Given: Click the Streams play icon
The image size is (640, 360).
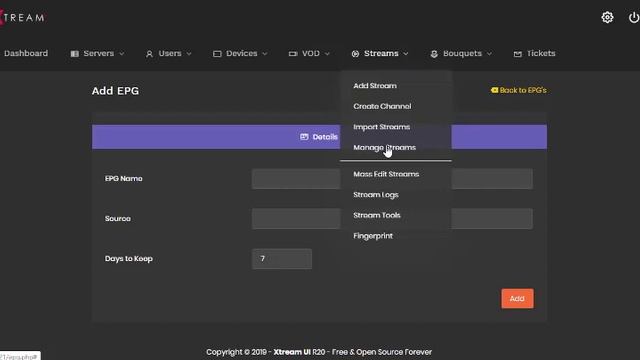Looking at the screenshot, I should tap(355, 54).
